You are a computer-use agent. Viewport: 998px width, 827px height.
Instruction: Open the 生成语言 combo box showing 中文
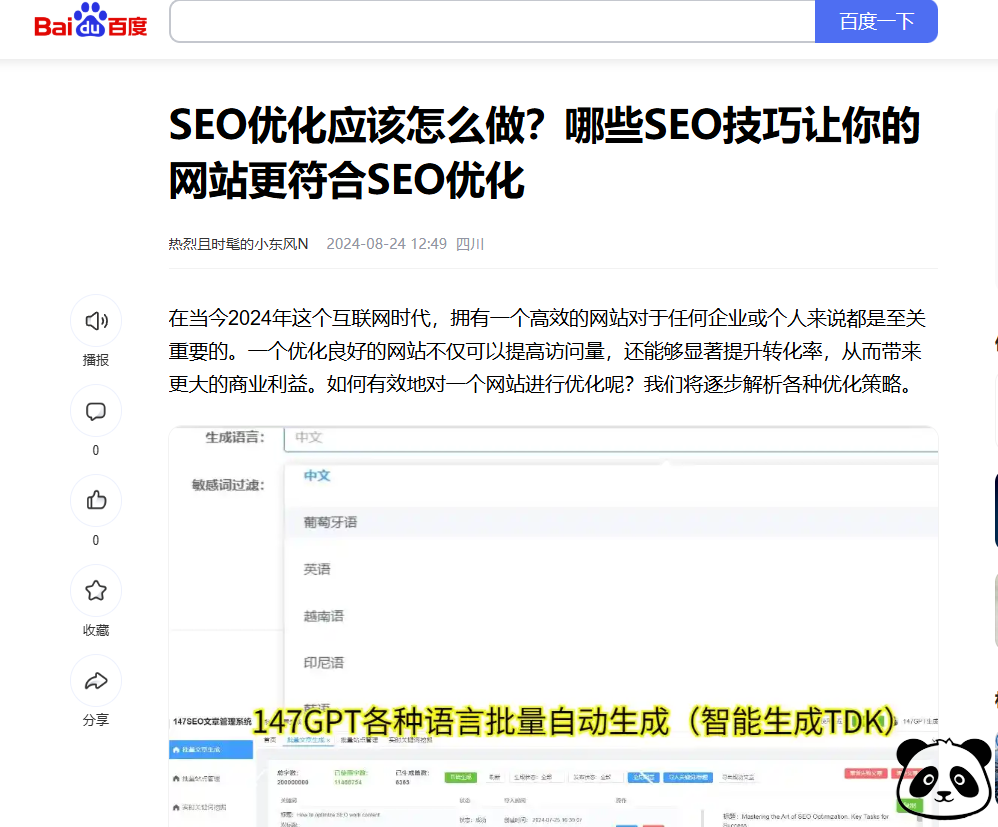tap(611, 438)
